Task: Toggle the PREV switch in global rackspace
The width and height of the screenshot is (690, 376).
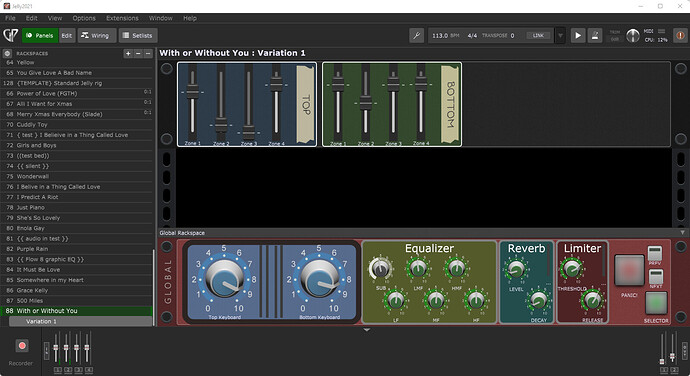Action: 655,254
